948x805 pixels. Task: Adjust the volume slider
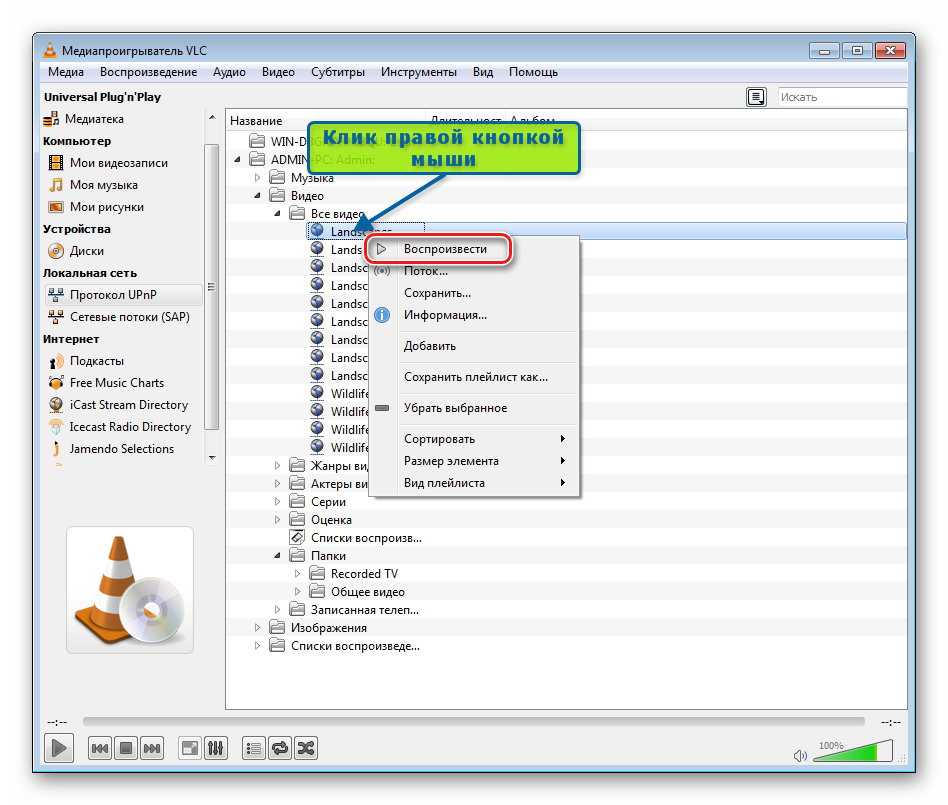click(854, 752)
